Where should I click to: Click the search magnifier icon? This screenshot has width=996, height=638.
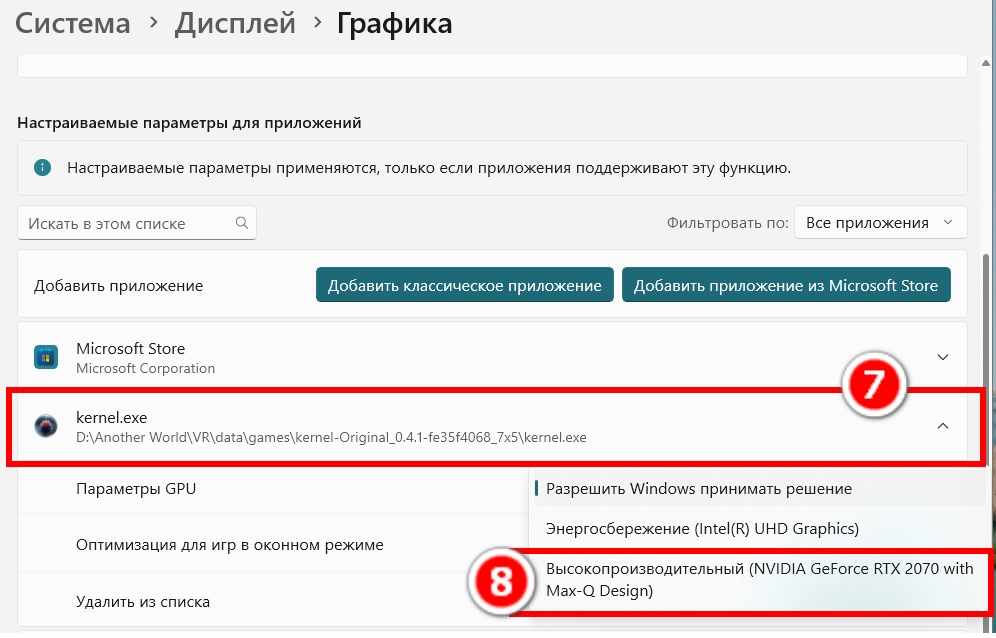pyautogui.click(x=241, y=222)
